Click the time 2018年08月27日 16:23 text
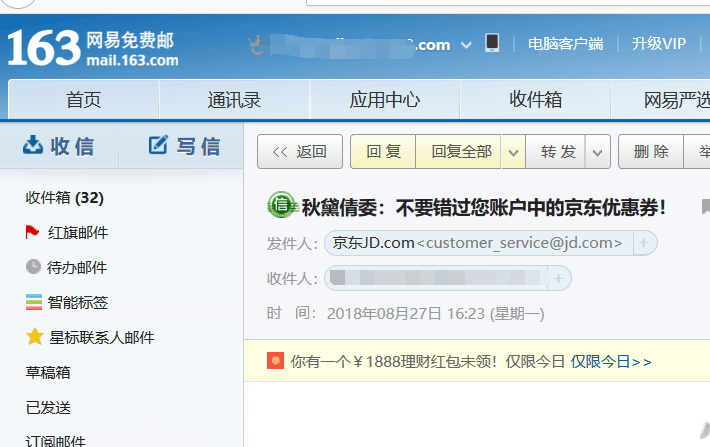 click(x=435, y=313)
